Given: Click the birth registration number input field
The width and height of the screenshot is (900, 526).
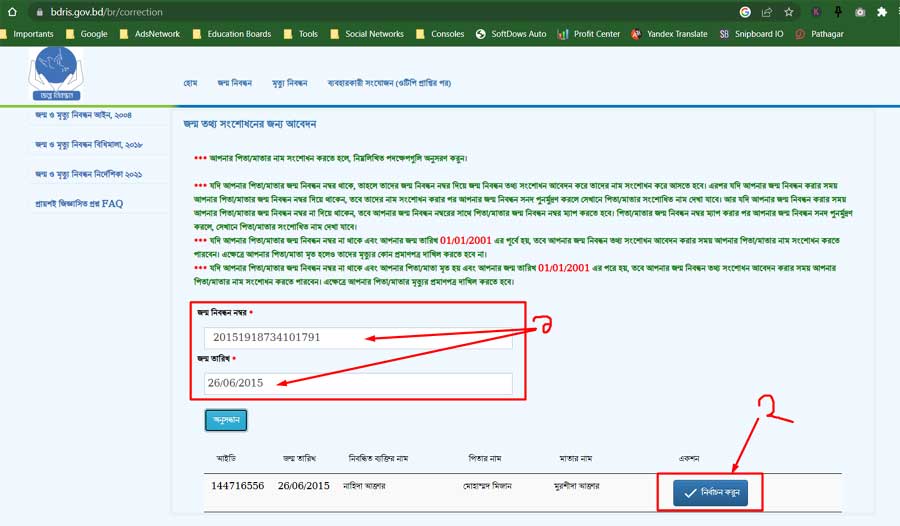Looking at the screenshot, I should [357, 337].
